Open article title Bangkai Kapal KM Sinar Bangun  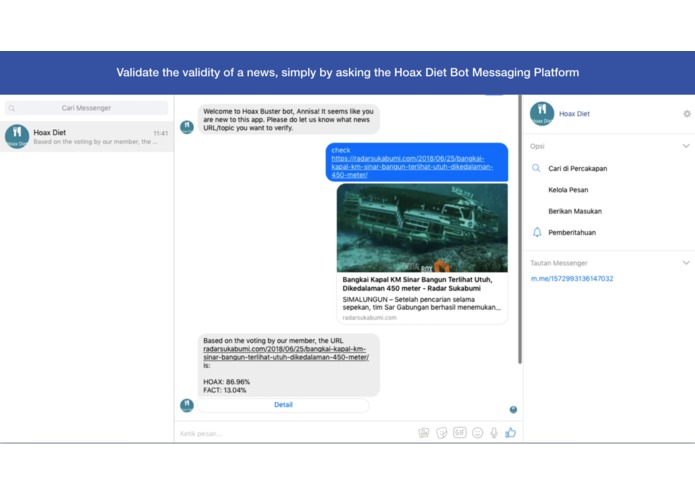(x=417, y=284)
